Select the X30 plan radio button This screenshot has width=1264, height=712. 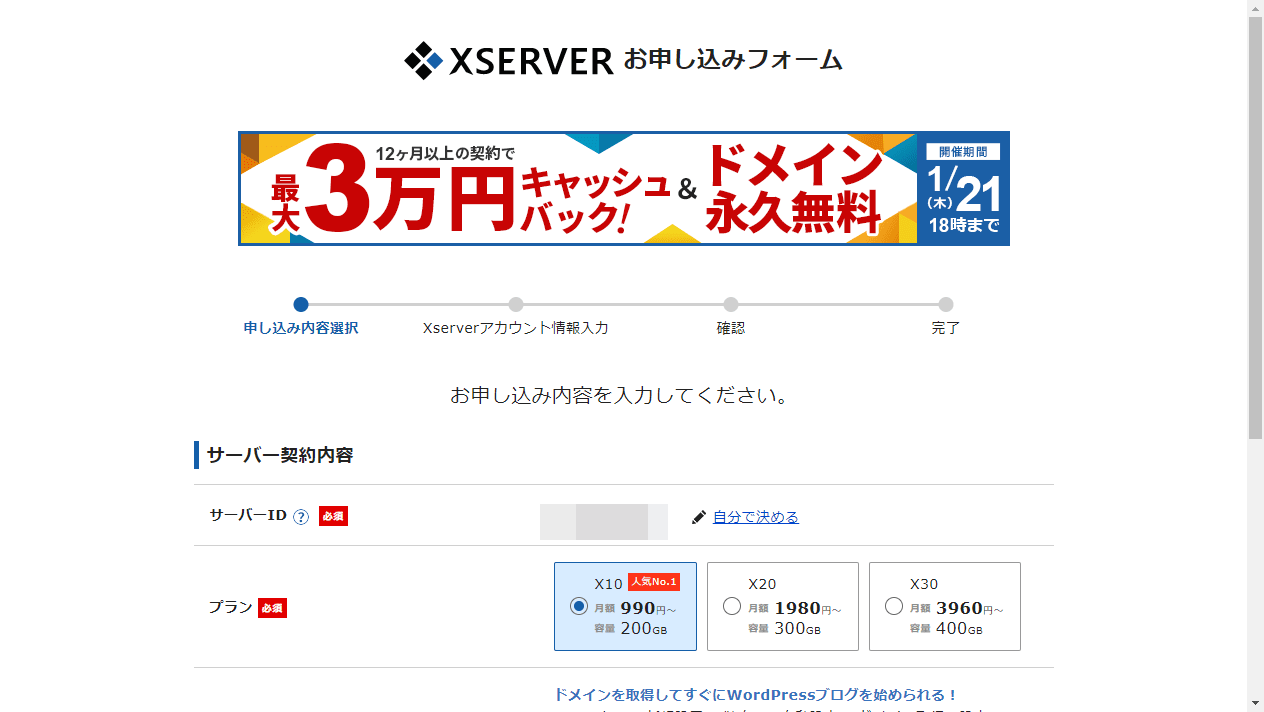(893, 606)
